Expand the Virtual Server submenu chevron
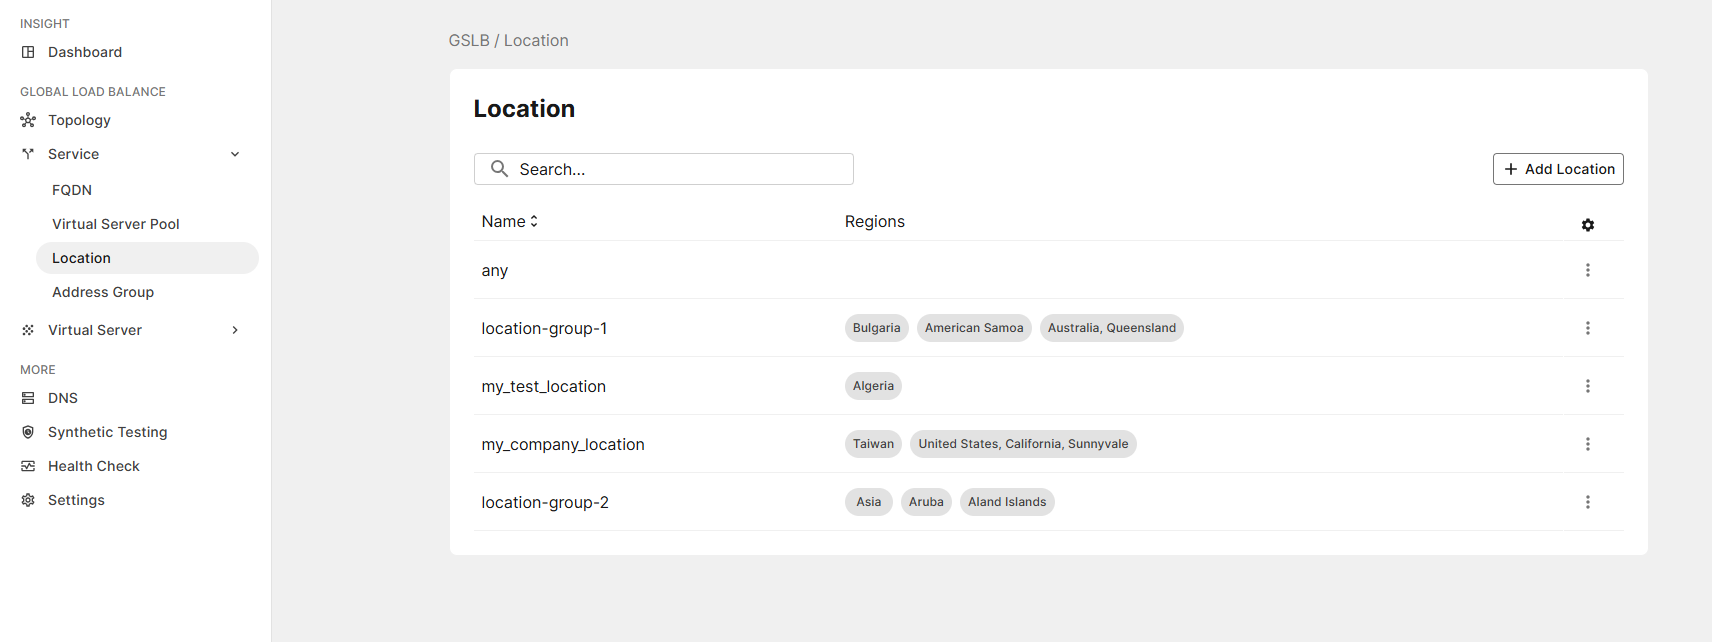 coord(235,330)
